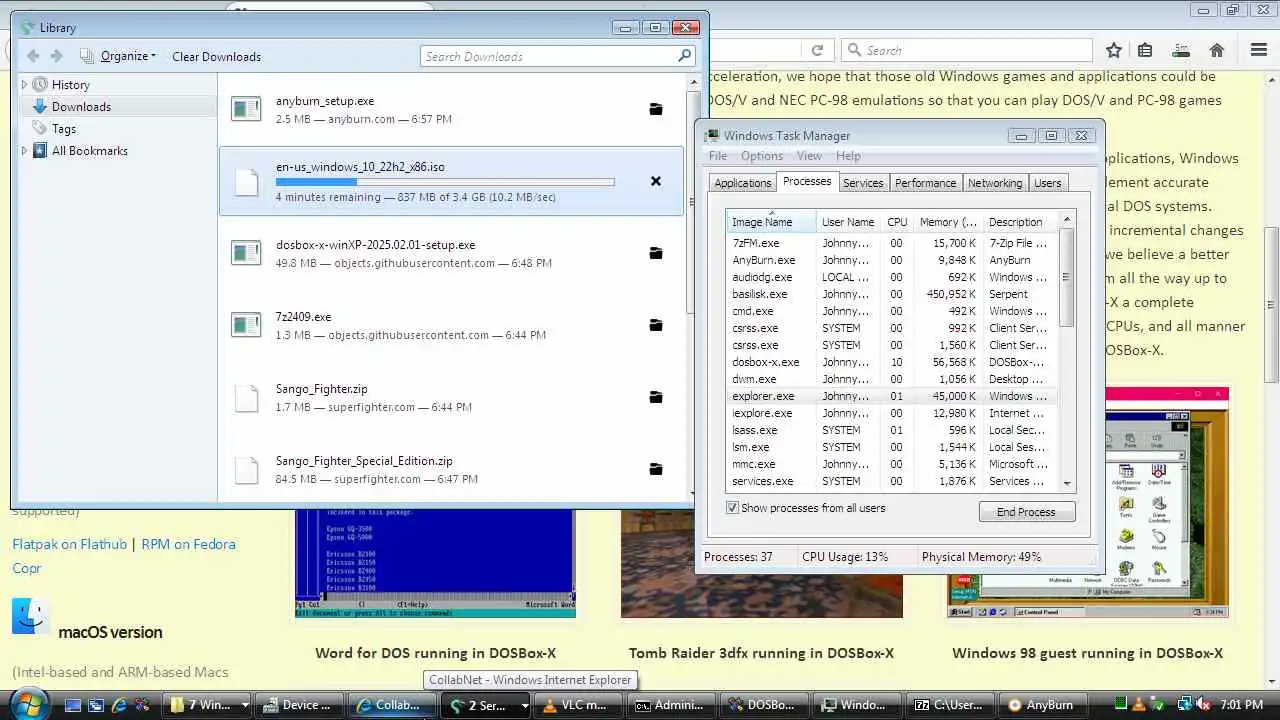The height and width of the screenshot is (720, 1280).
Task: Select the explorer.exe process row
Action: [890, 396]
